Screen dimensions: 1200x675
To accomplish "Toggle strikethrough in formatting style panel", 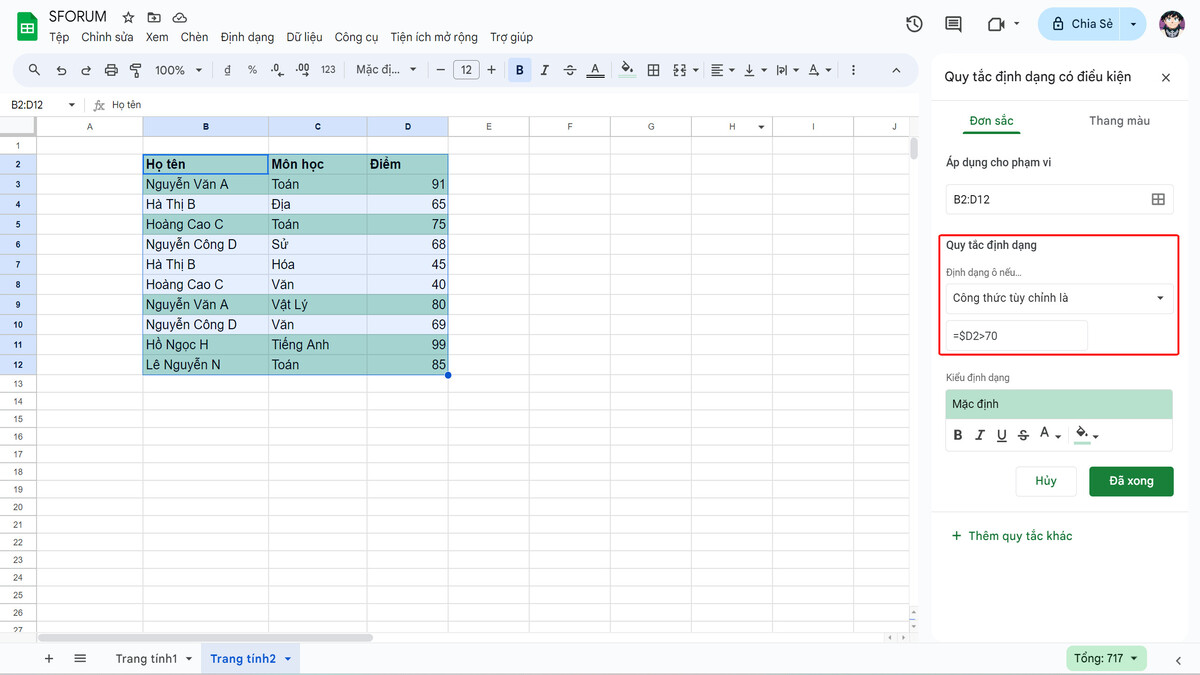I will coord(1023,435).
